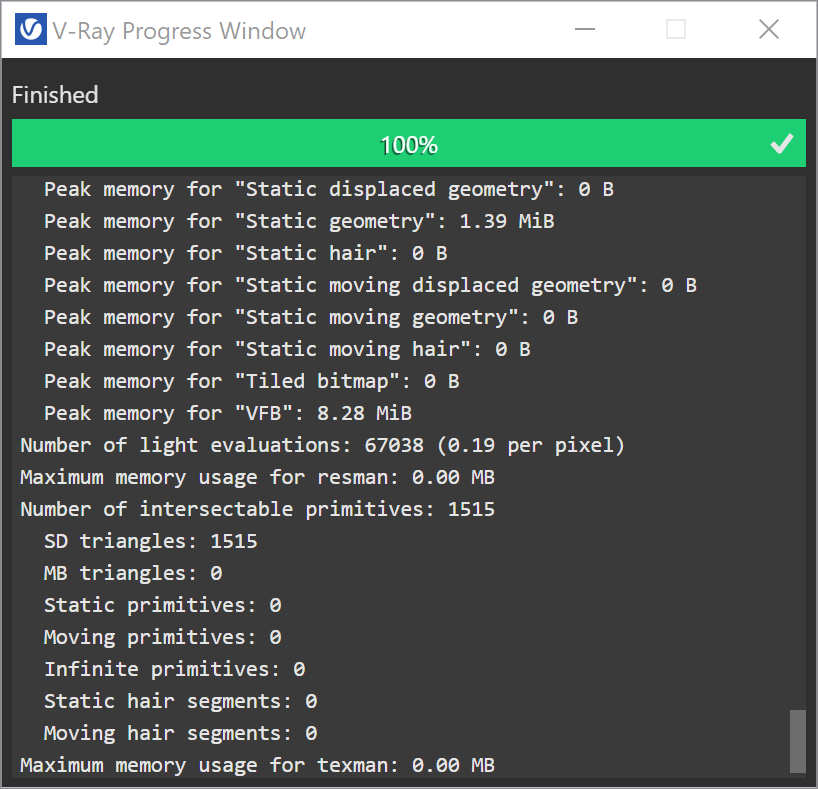Viewport: 818px width, 789px height.
Task: Select Number of intersectable primitives line
Action: 257,509
